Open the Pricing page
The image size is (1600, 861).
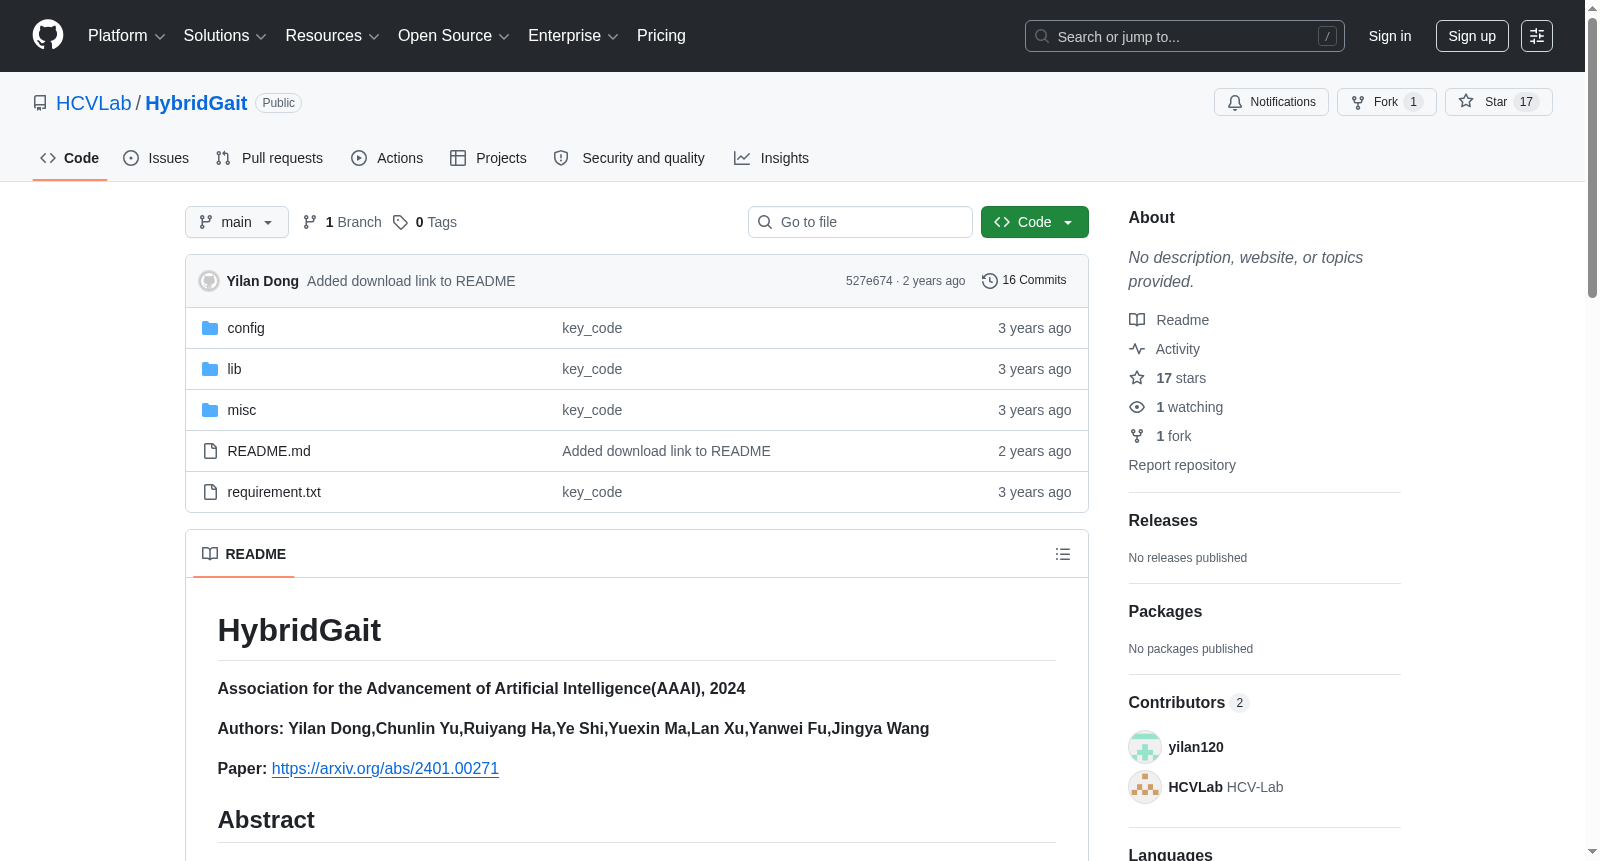pos(661,36)
